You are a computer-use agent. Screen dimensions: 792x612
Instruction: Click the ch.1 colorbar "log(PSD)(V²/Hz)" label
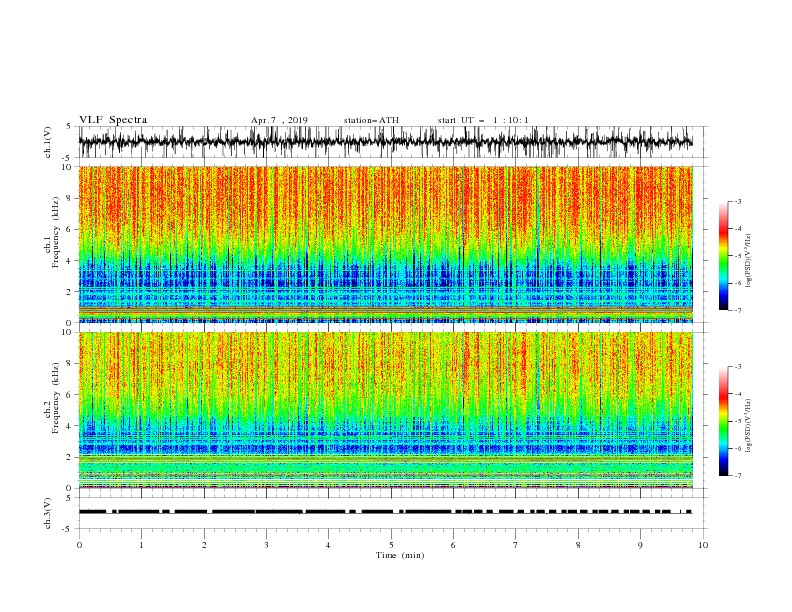click(749, 261)
